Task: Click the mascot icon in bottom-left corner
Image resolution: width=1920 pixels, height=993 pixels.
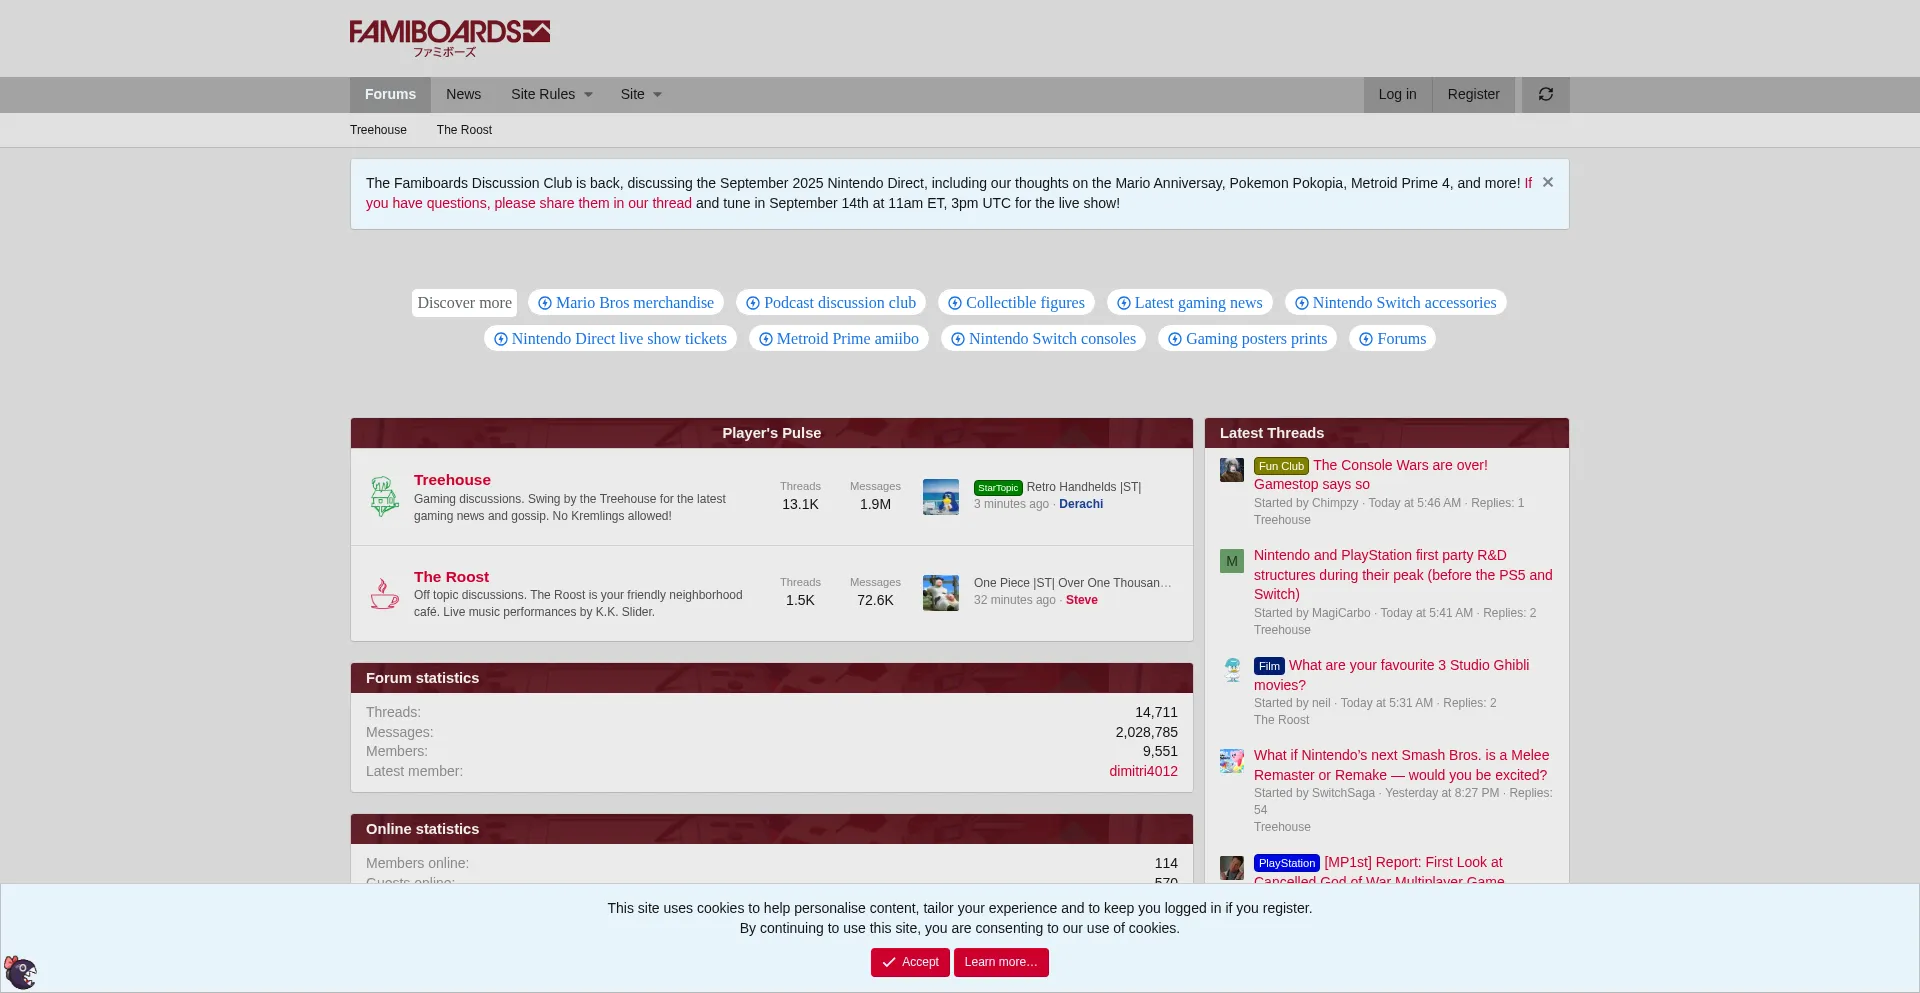Action: click(x=20, y=971)
